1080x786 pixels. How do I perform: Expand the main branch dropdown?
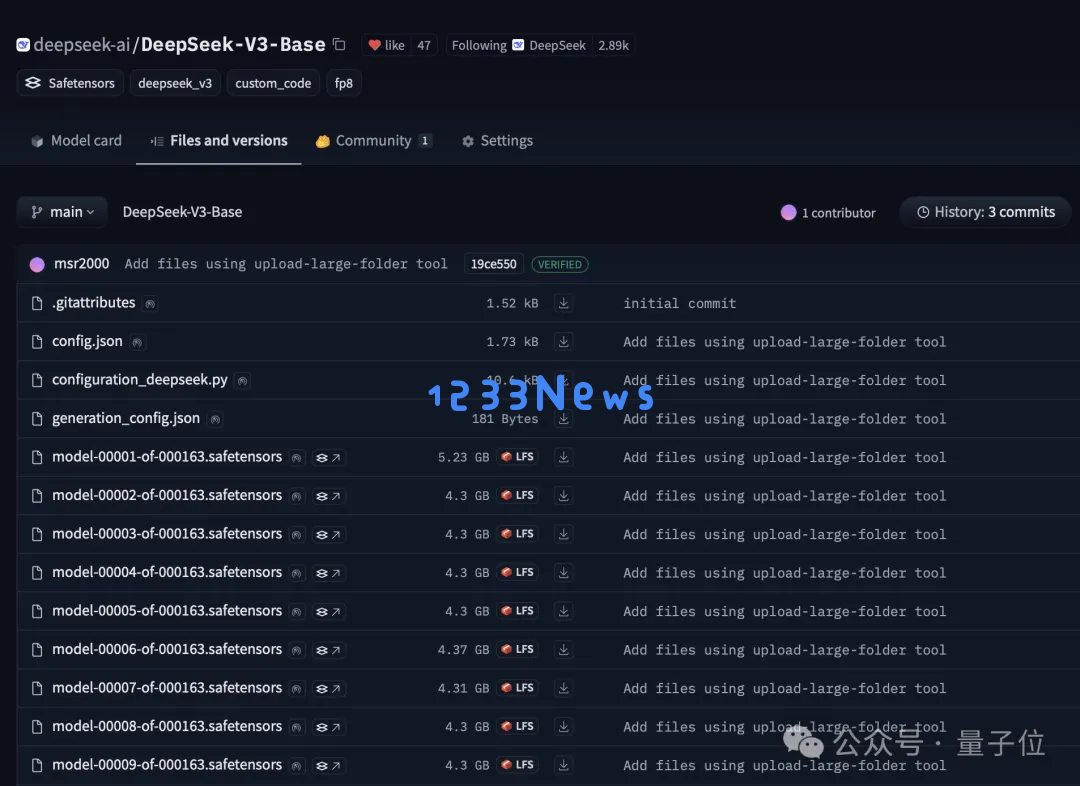pos(62,212)
